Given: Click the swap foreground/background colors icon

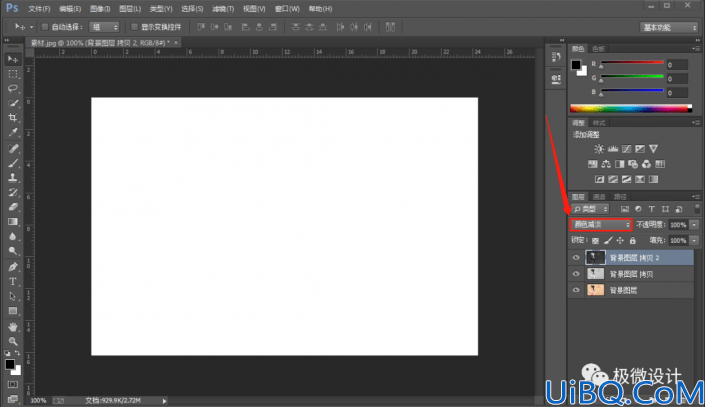Looking at the screenshot, I should tap(17, 353).
